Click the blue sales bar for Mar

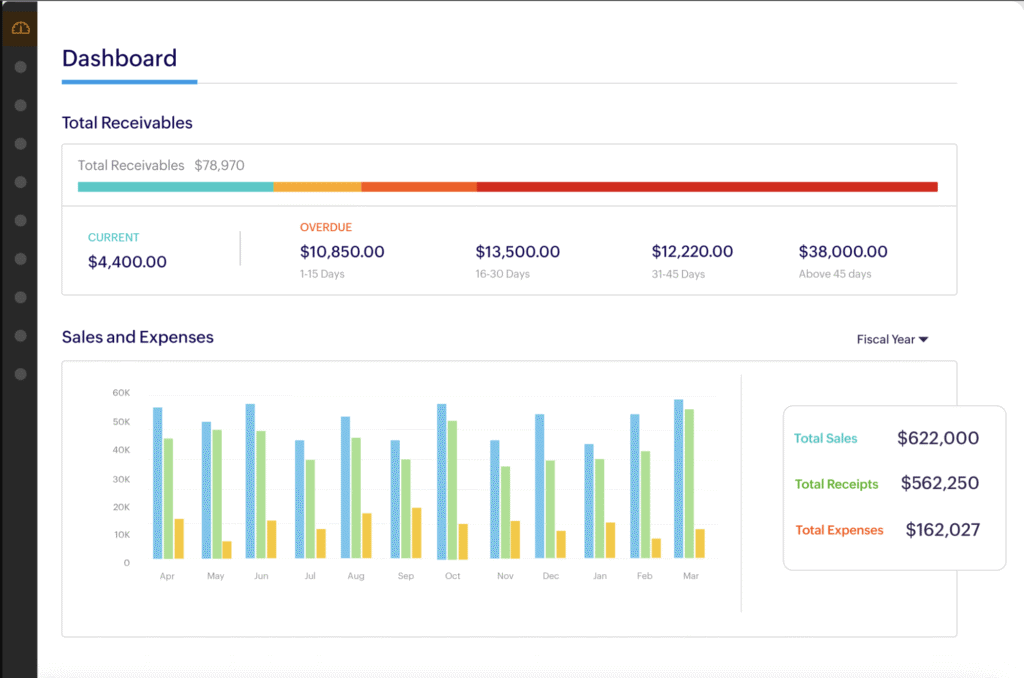(678, 479)
